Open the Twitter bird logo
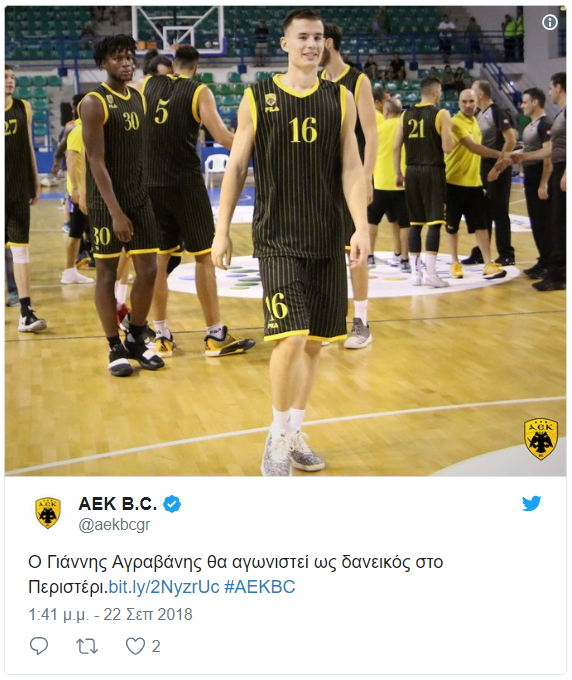The image size is (572, 680). 531,503
